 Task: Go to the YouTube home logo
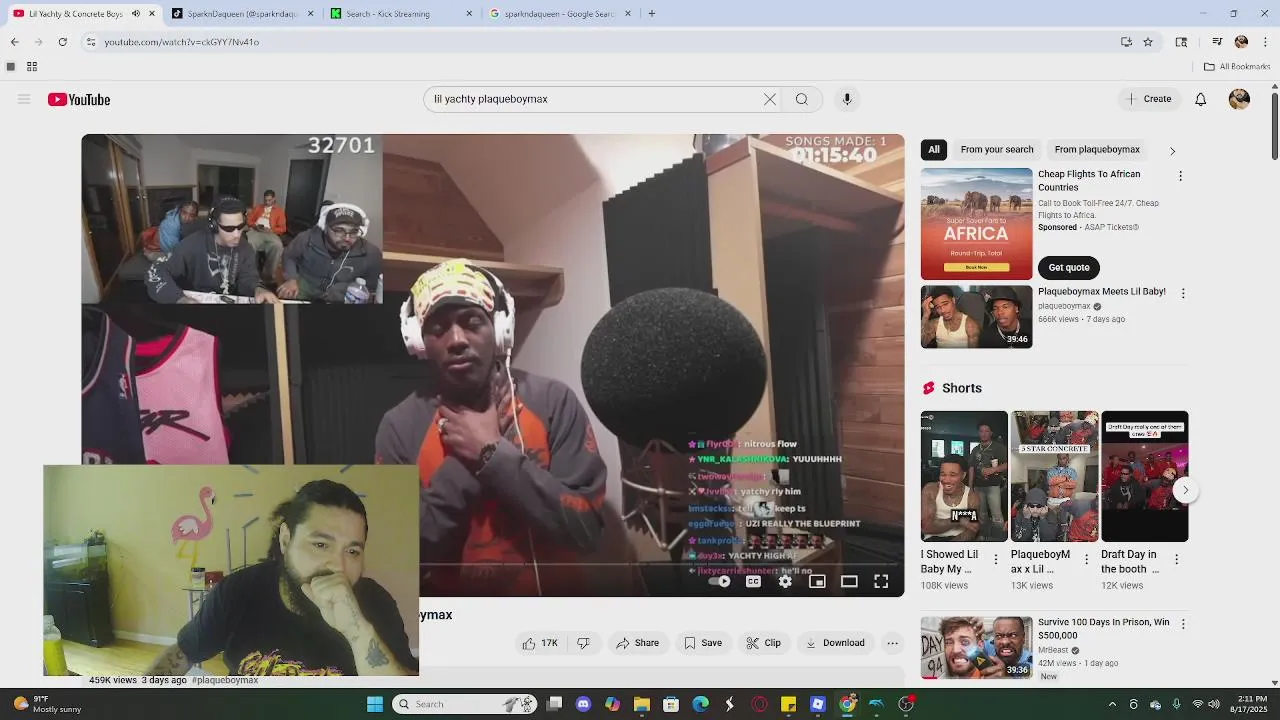click(79, 99)
